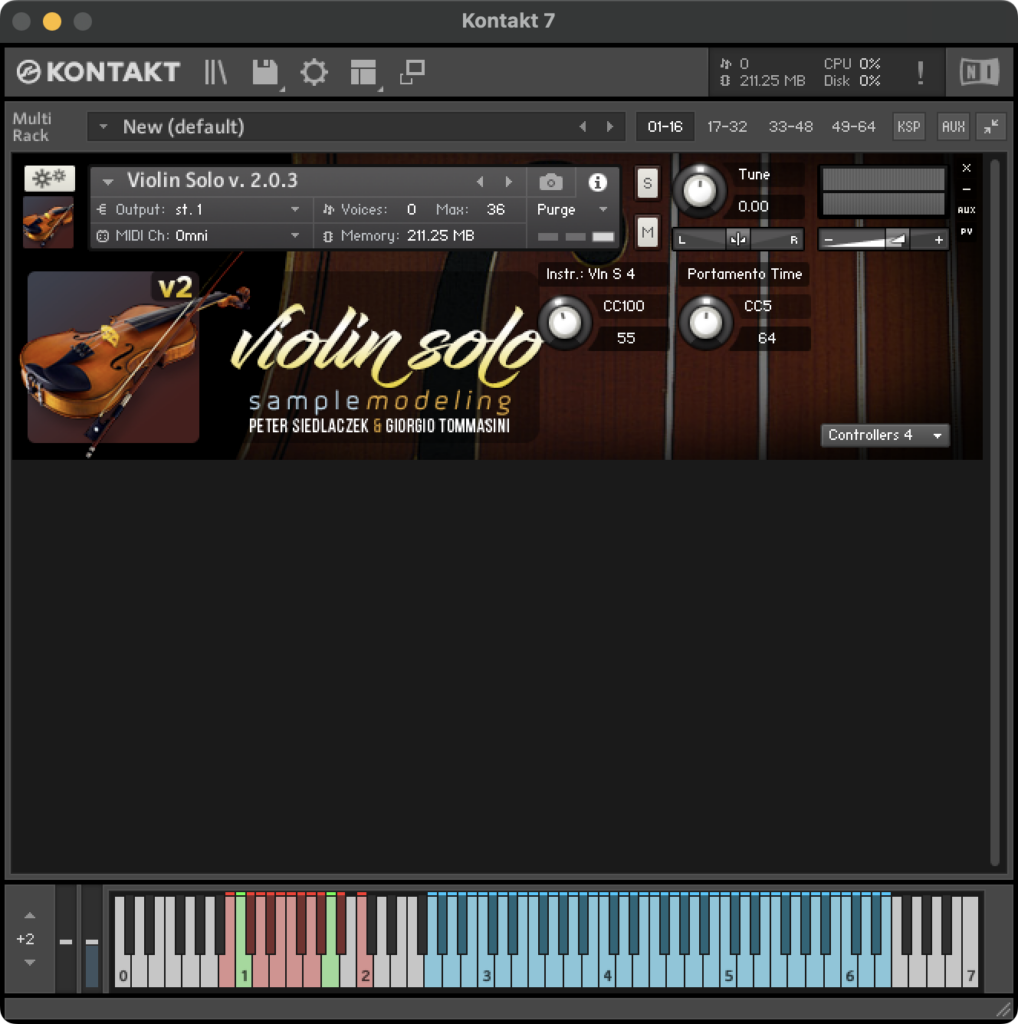Click the pan center icon
This screenshot has width=1018, height=1024.
pos(738,240)
